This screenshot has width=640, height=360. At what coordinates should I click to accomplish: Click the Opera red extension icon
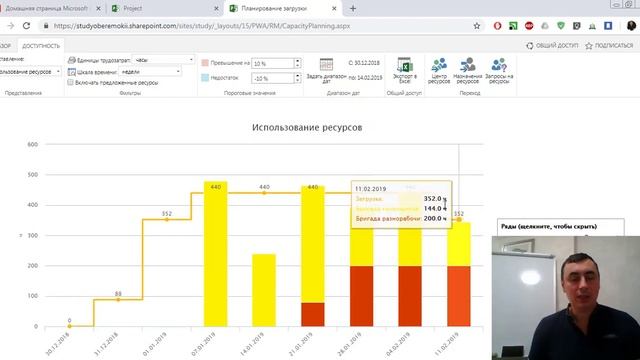click(497, 26)
